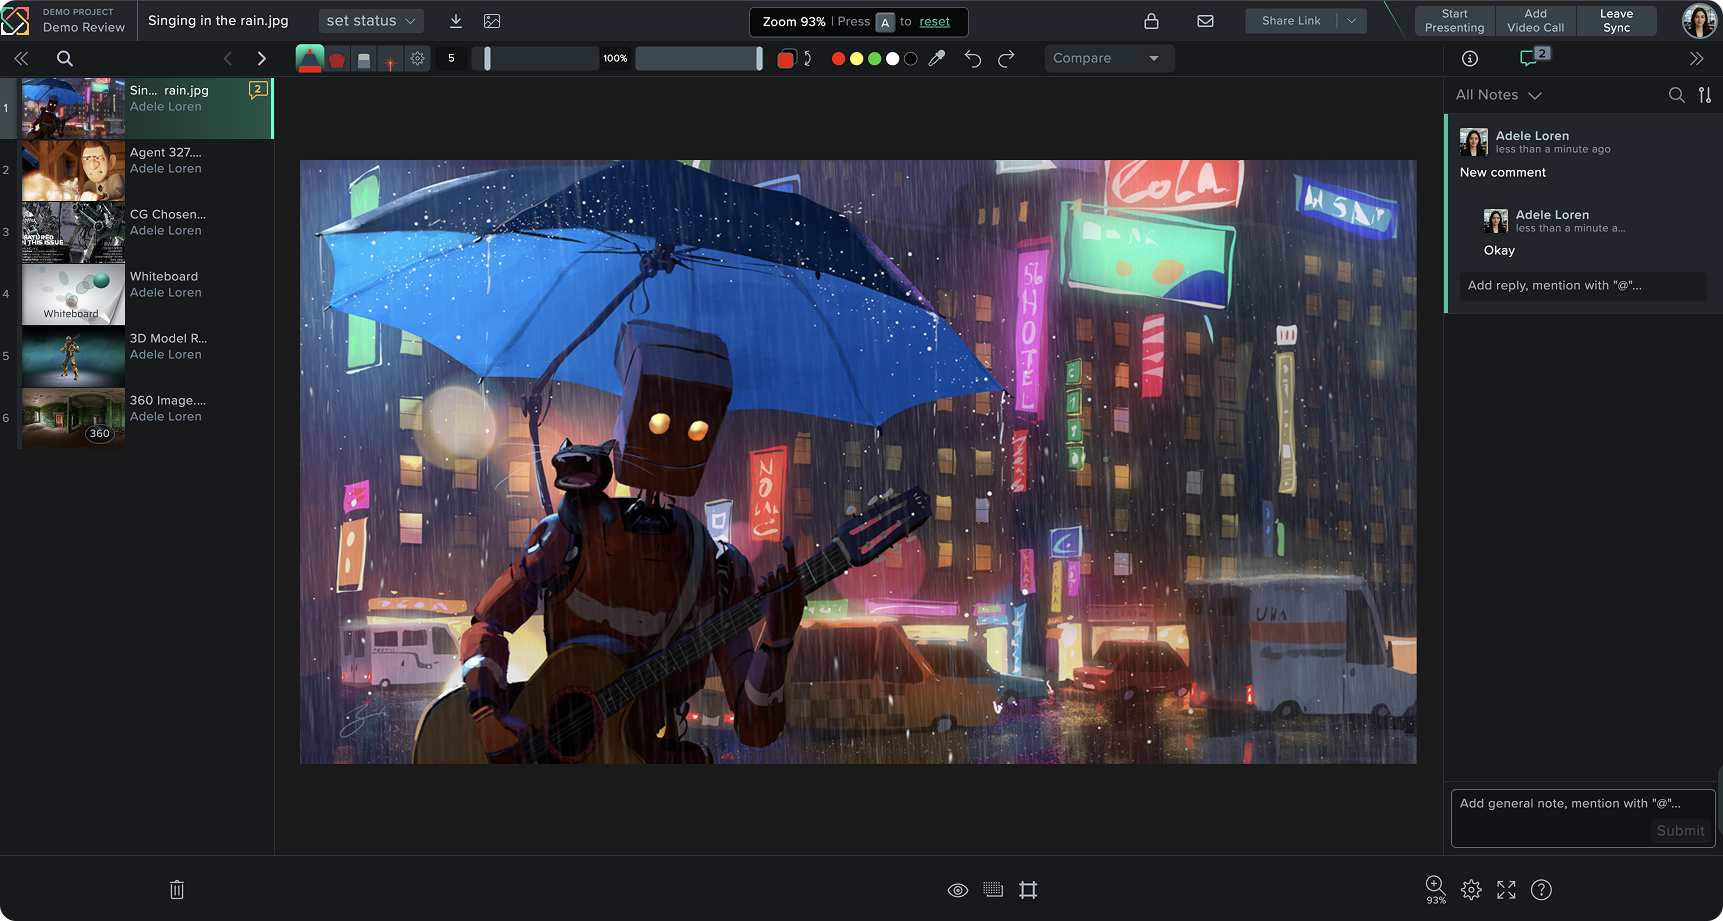Toggle annotation visibility with the eye icon
The image size is (1723, 921).
pos(957,889)
